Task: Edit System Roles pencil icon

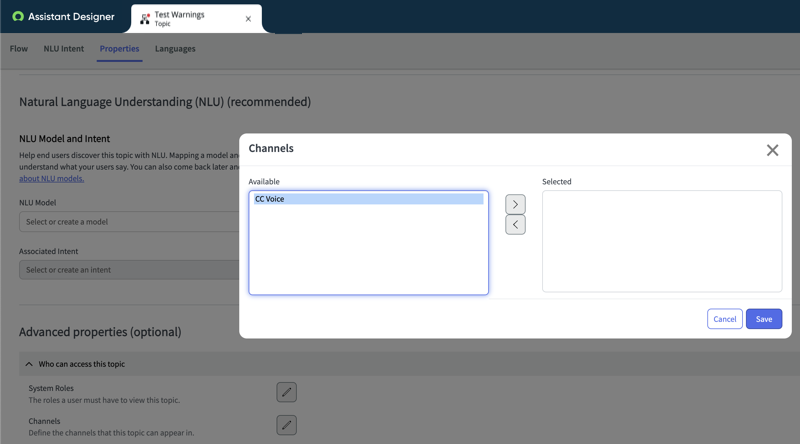Action: 286,392
